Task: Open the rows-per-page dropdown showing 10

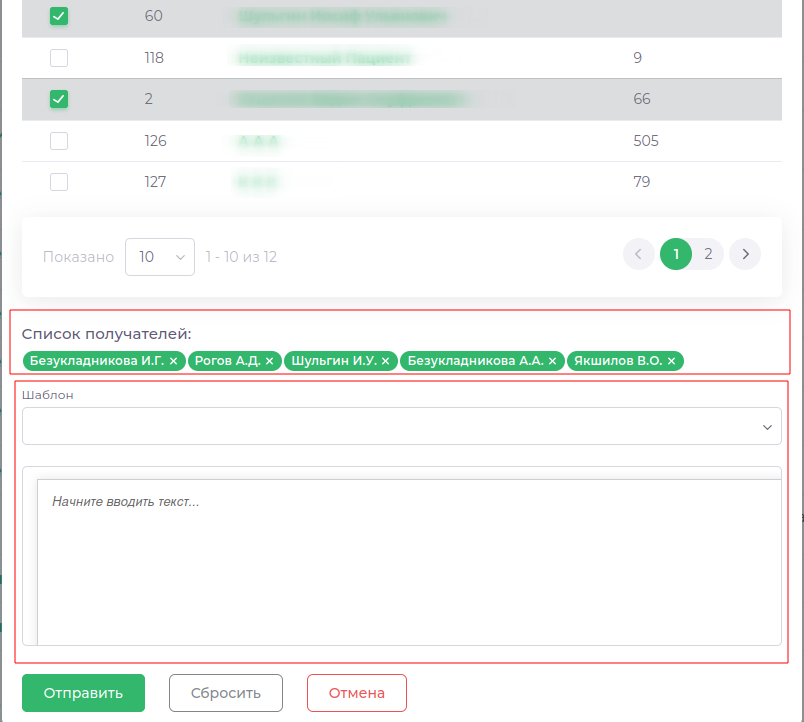Action: point(160,257)
